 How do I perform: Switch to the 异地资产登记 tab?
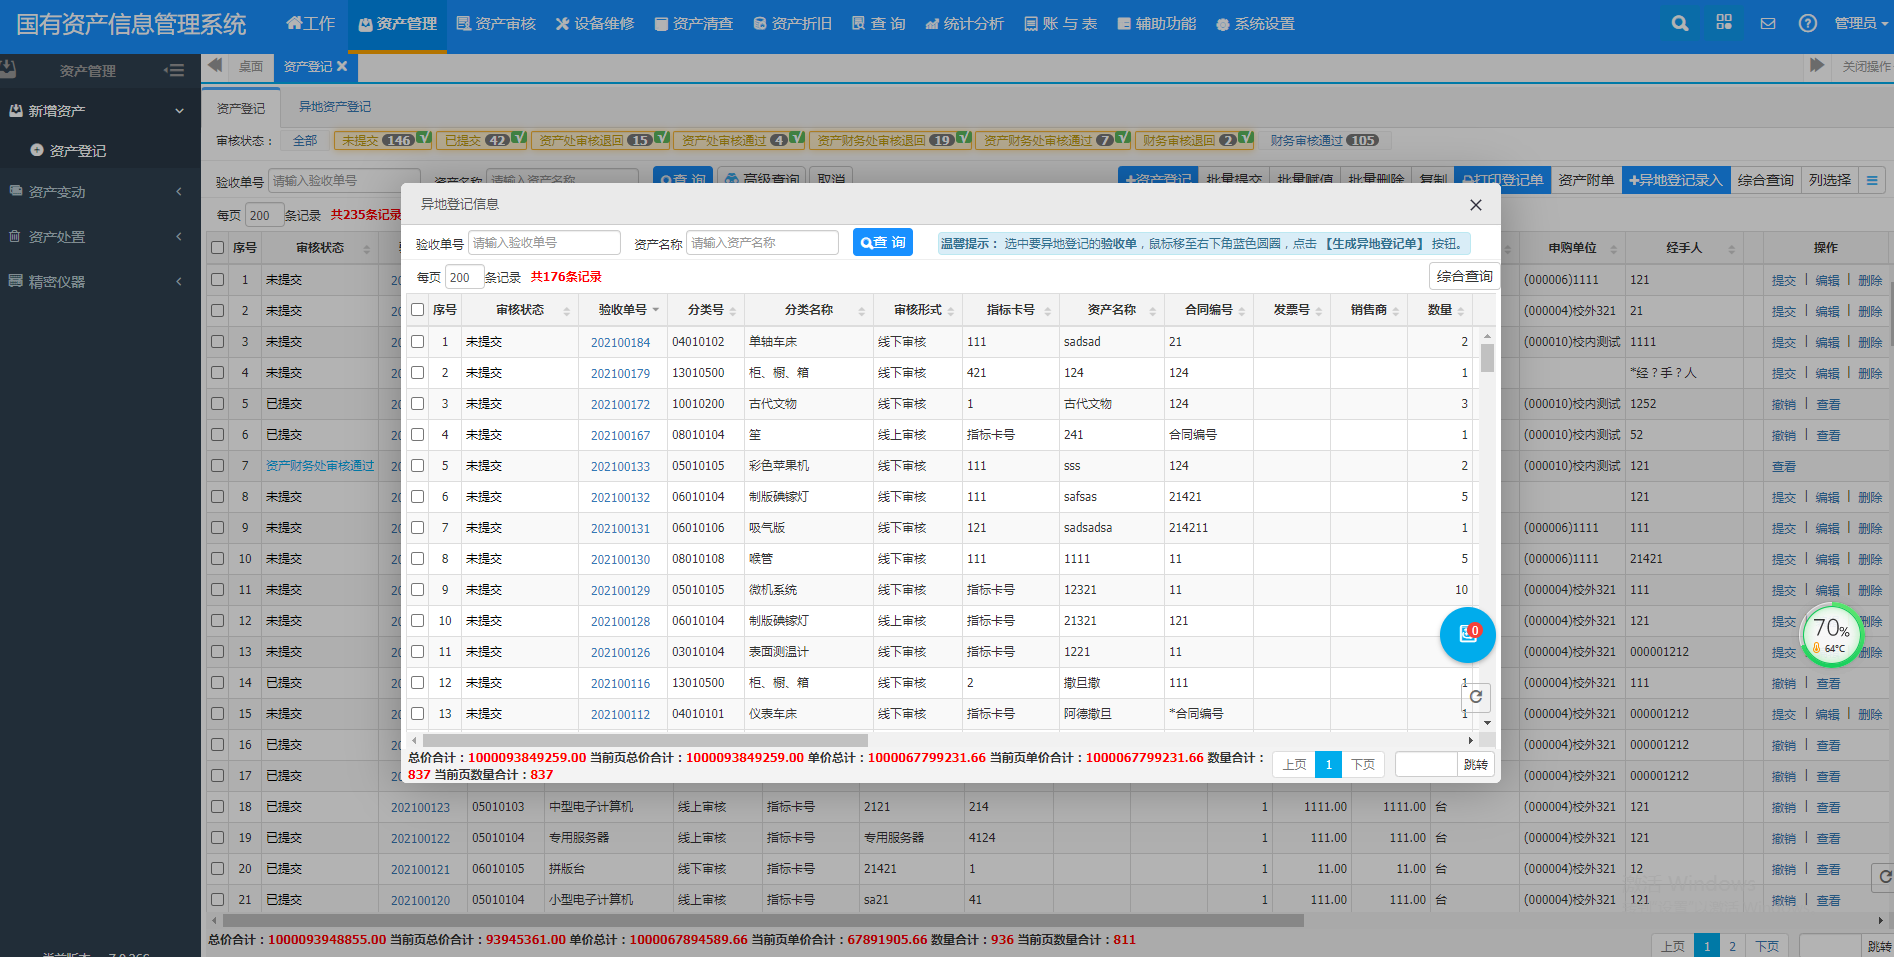pyautogui.click(x=335, y=107)
